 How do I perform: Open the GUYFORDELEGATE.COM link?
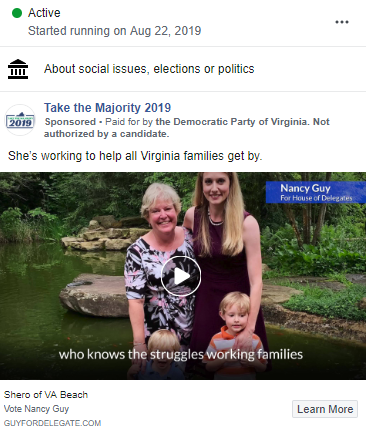click(52, 423)
